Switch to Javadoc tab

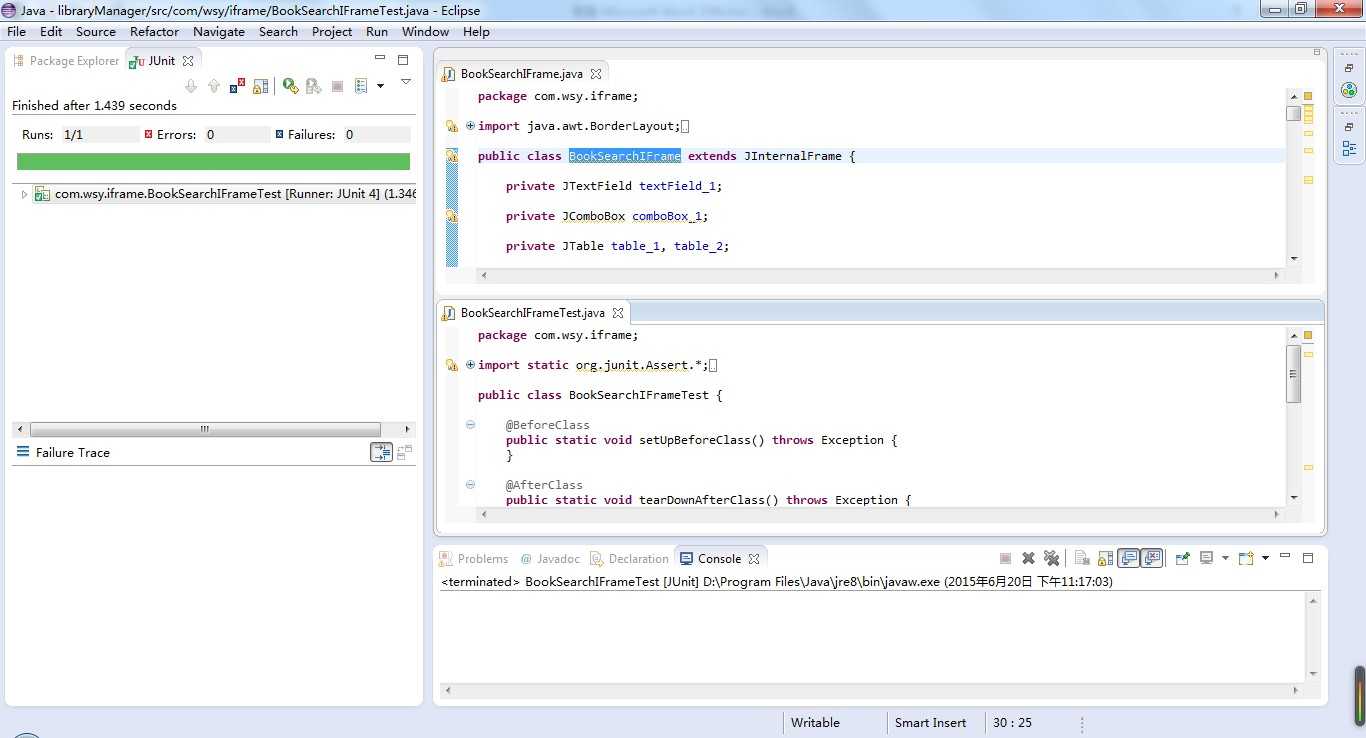click(550, 559)
